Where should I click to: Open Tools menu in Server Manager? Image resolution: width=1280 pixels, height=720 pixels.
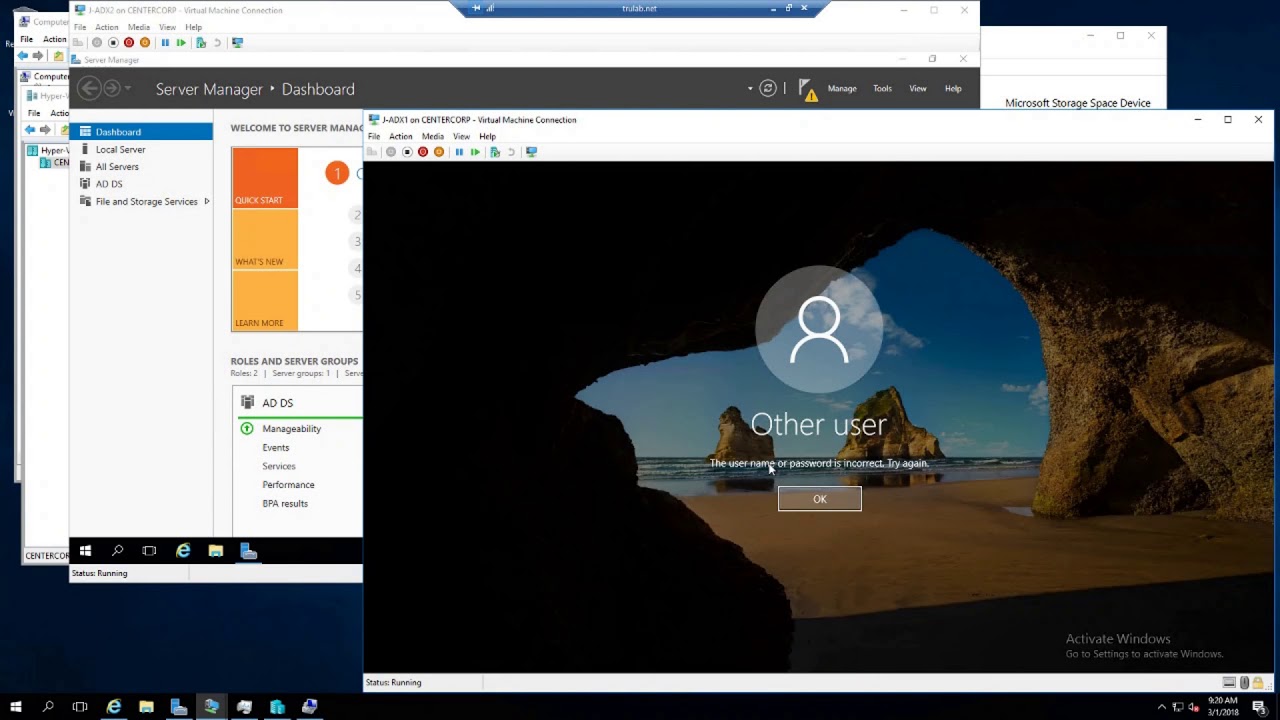(882, 89)
